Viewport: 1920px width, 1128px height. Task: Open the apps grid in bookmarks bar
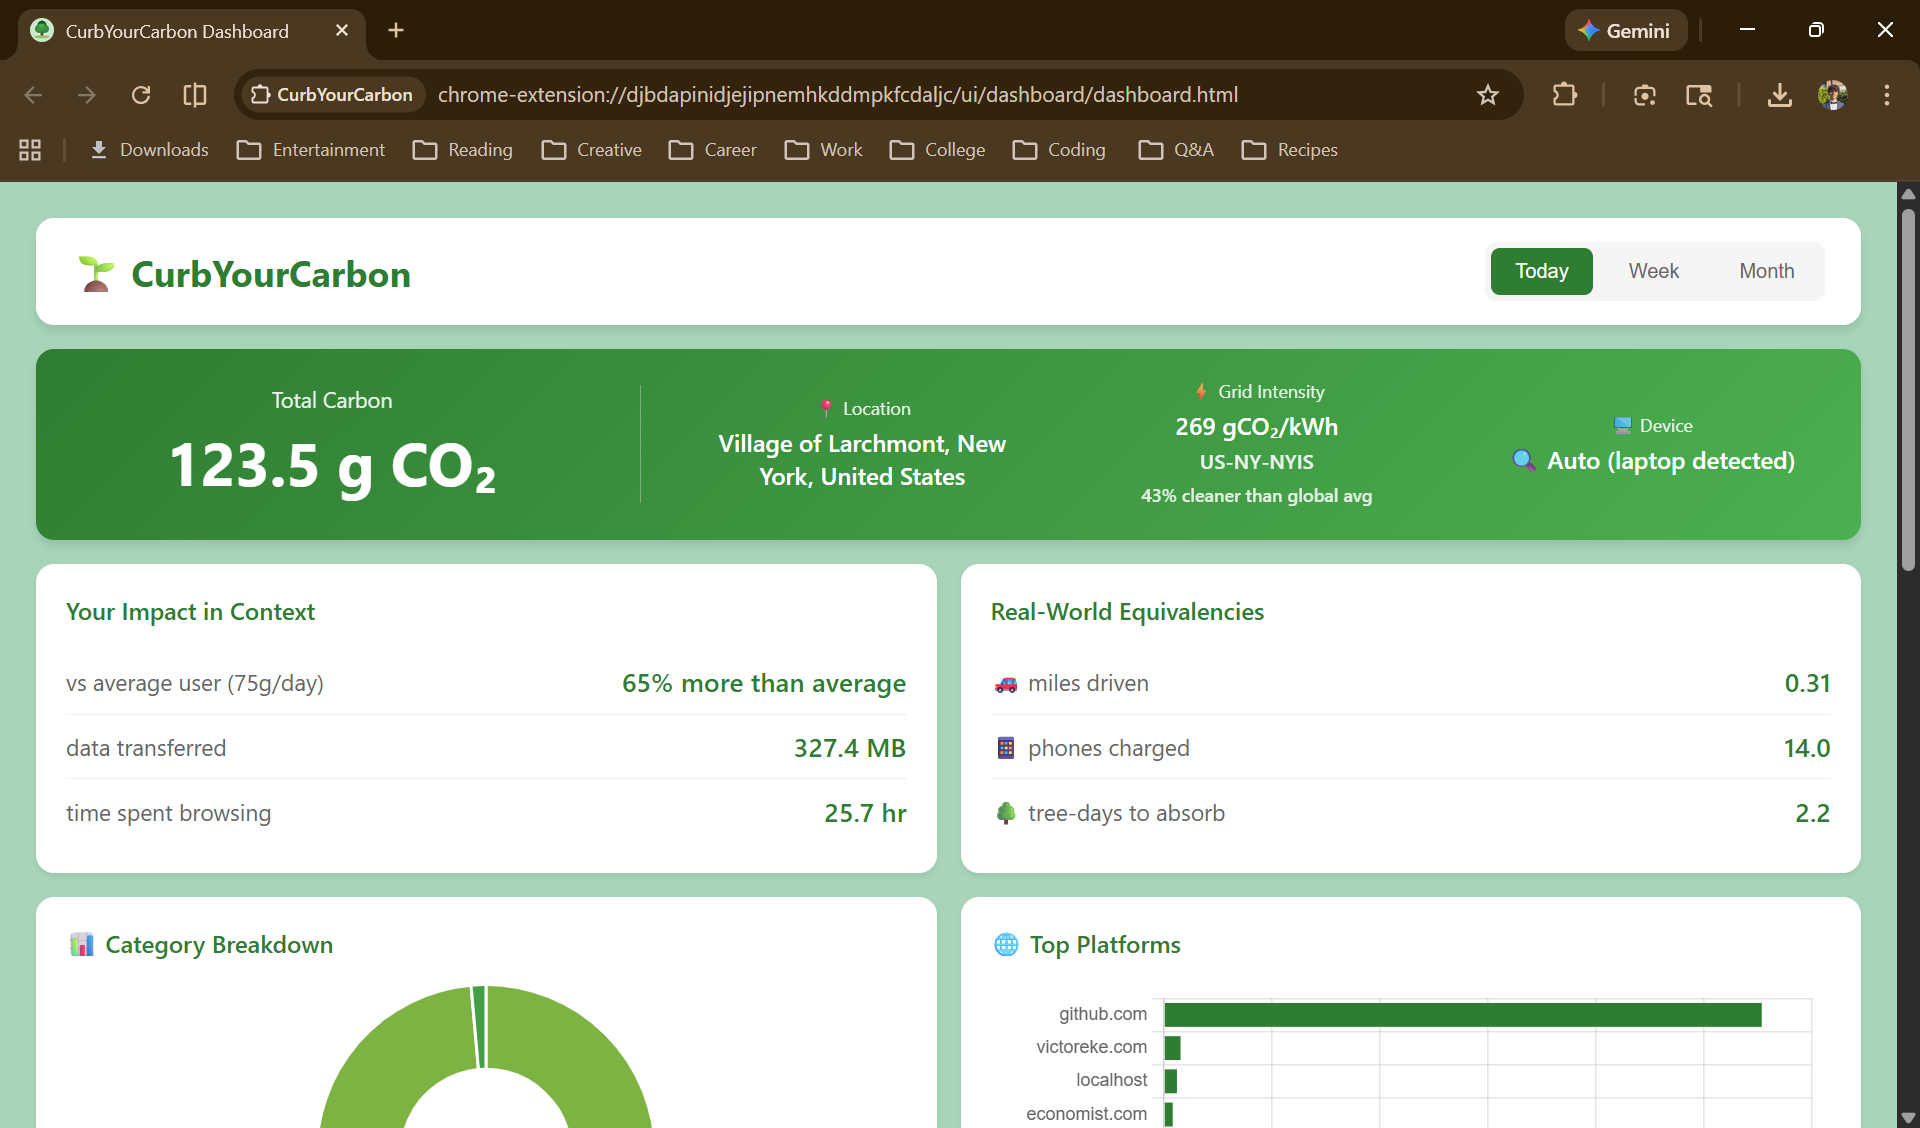coord(30,150)
